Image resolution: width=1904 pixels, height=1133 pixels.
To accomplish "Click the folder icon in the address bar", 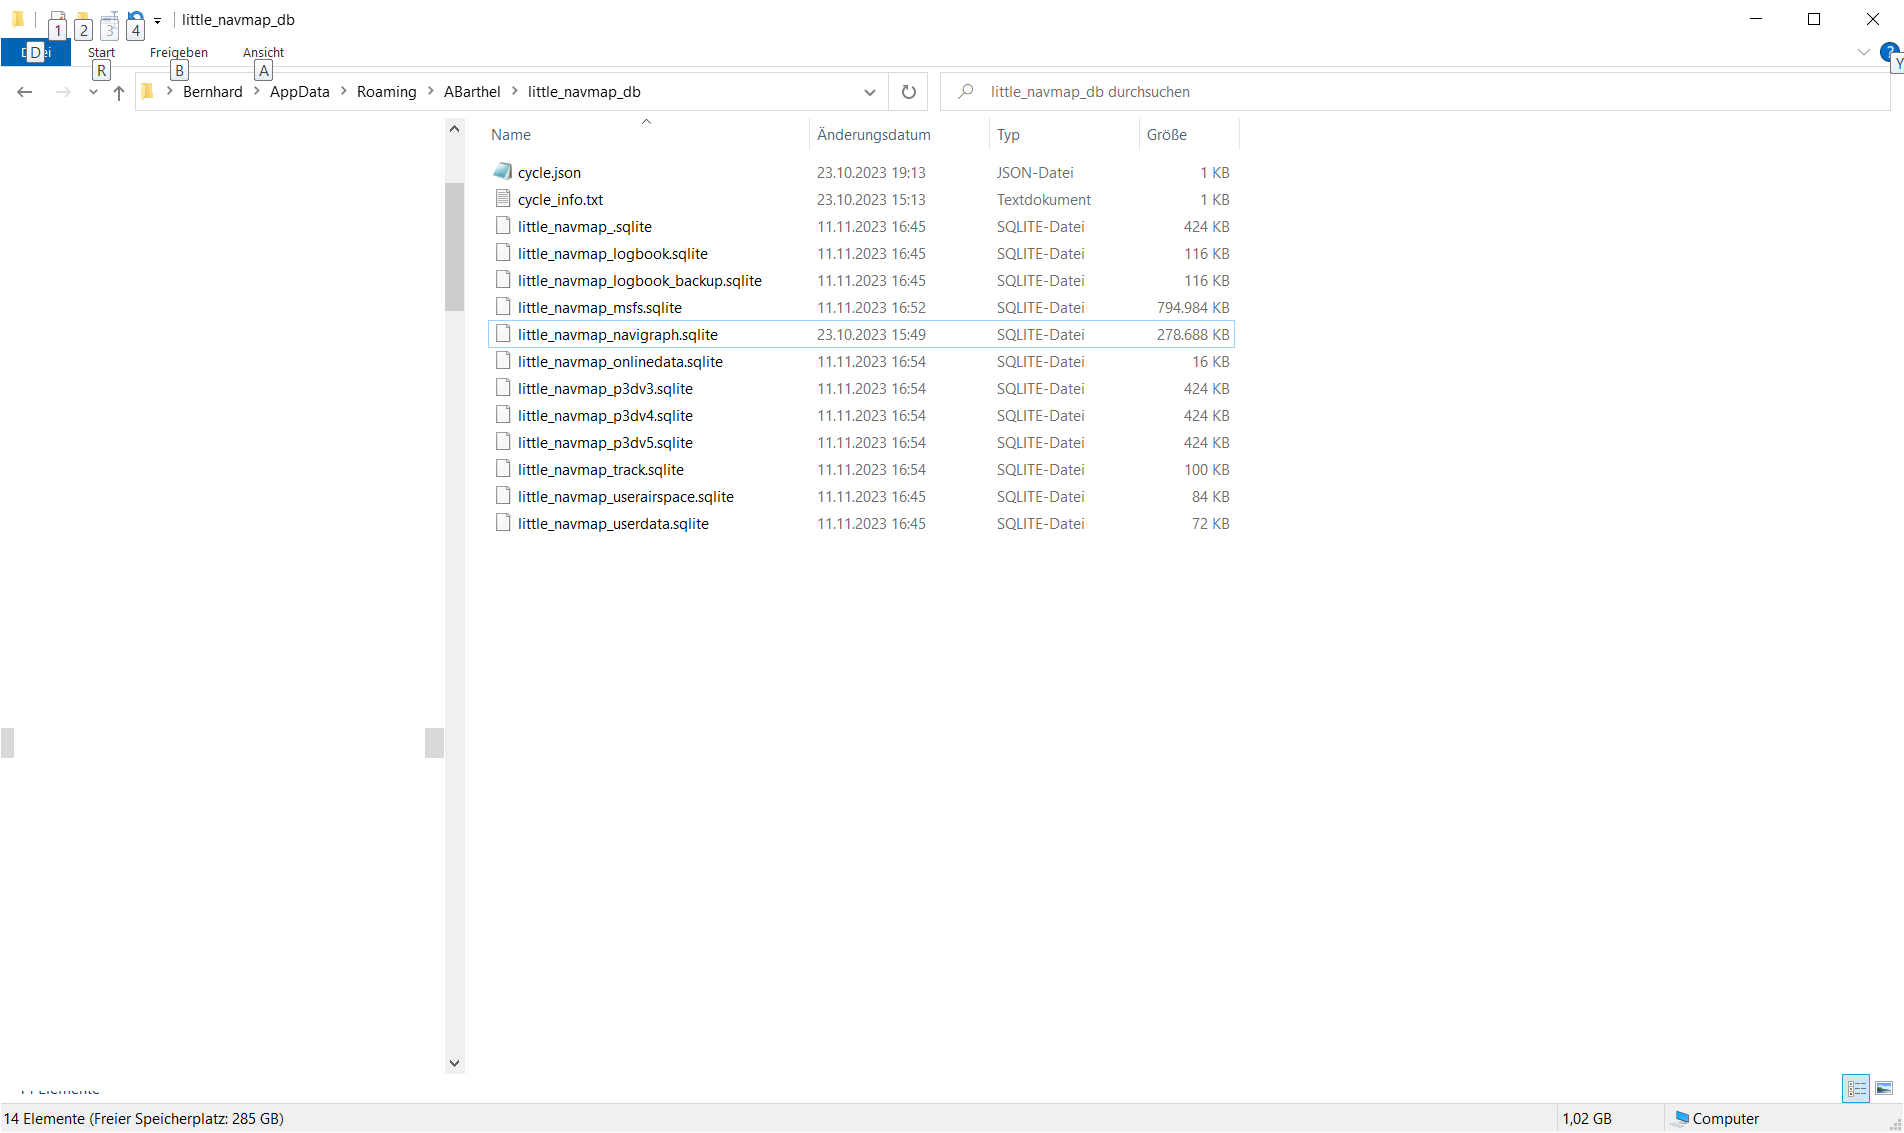I will point(147,91).
